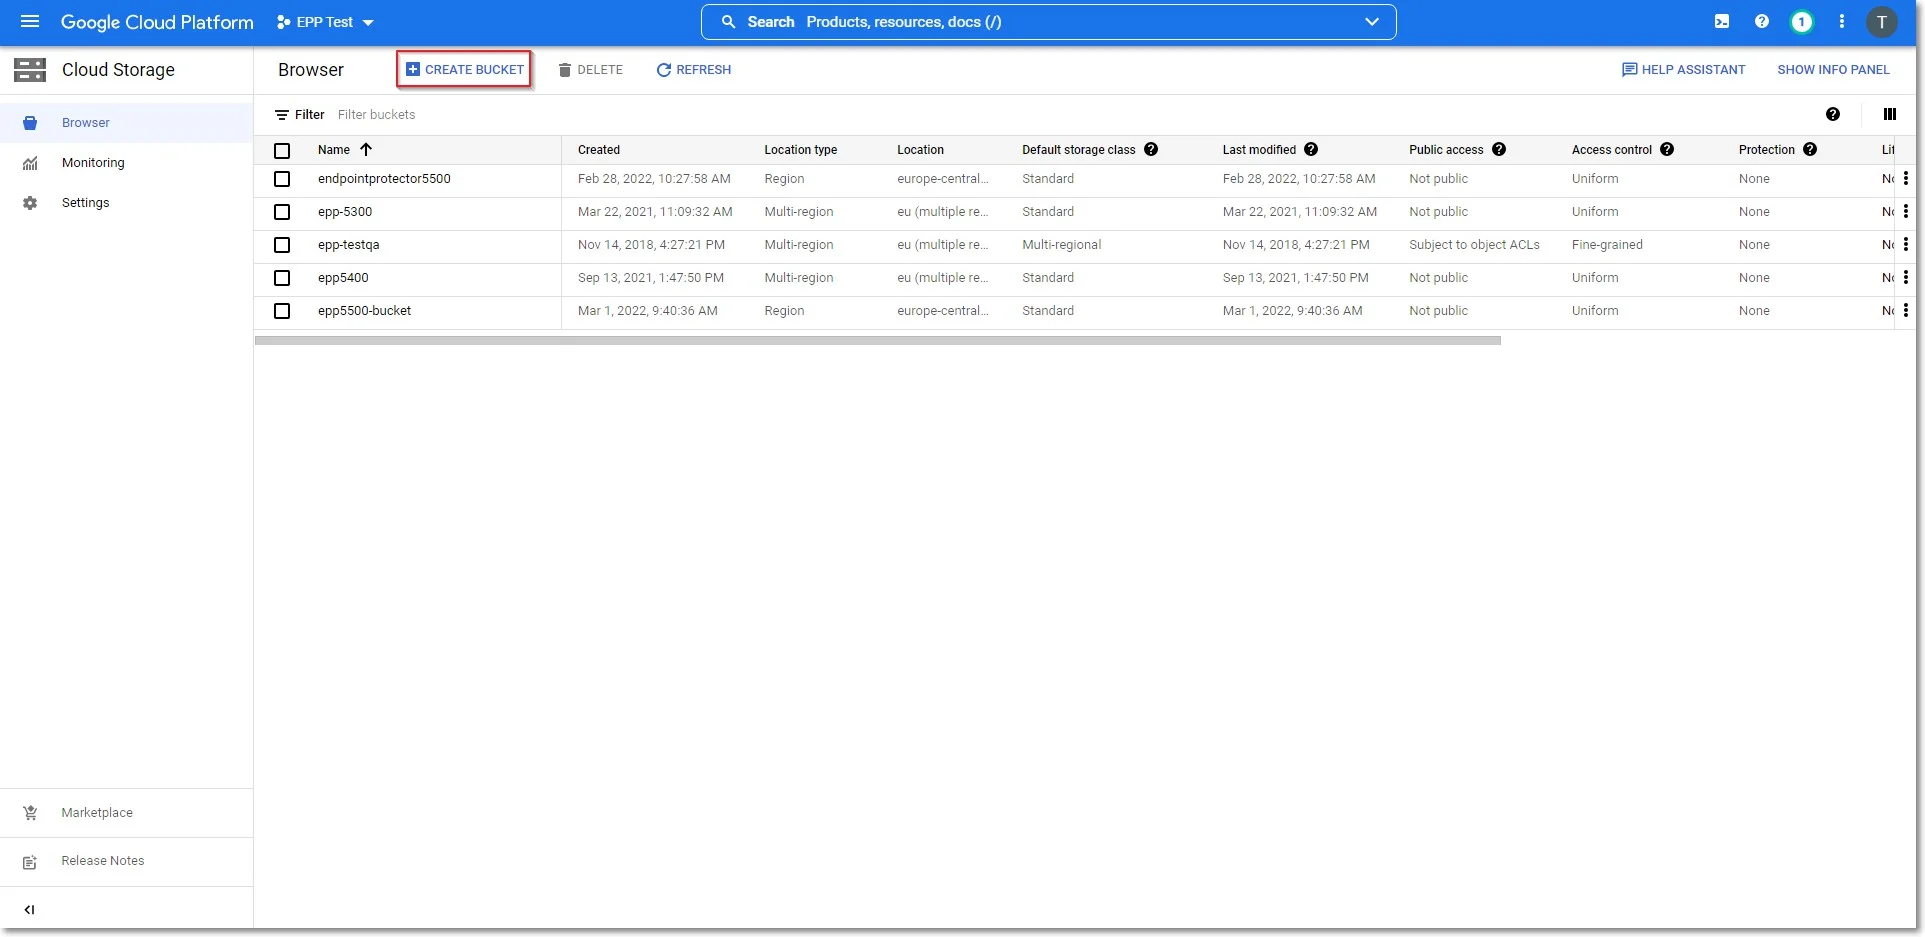1925x937 pixels.
Task: Check the epp5400 bucket checkbox
Action: pos(282,278)
